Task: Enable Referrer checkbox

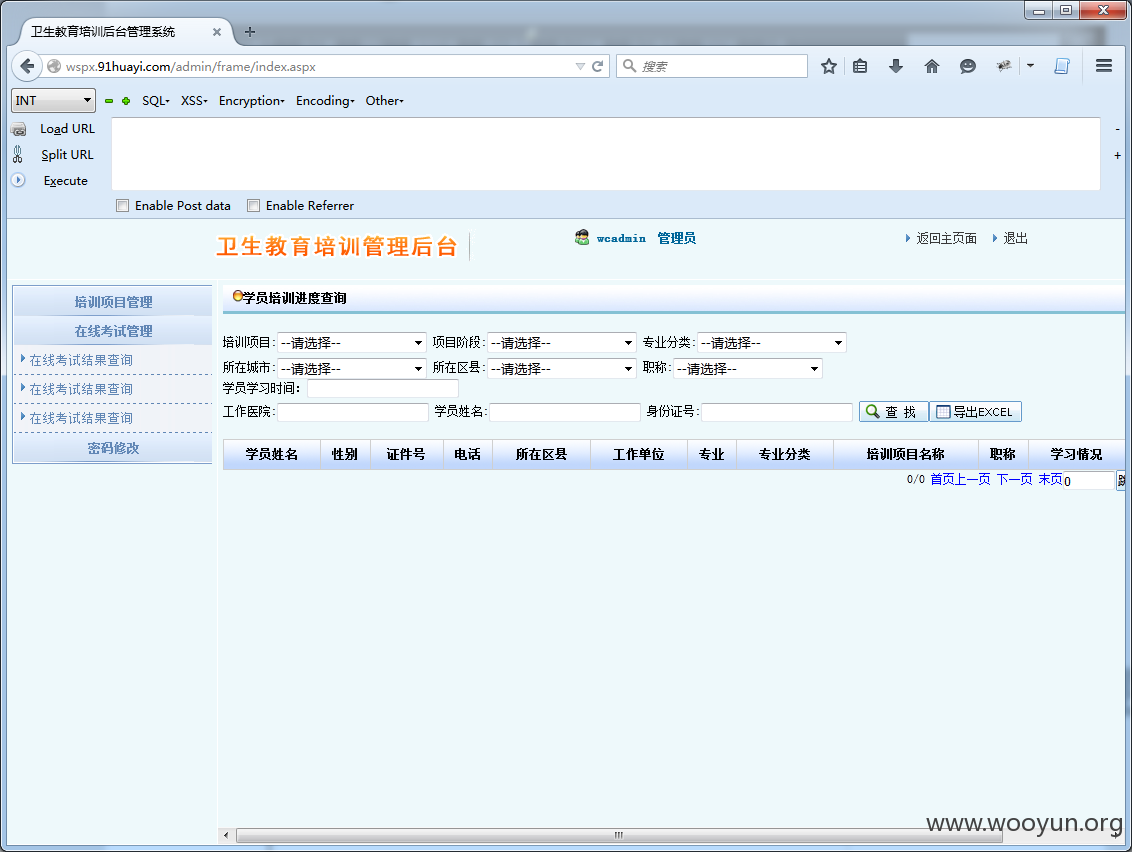Action: coord(253,206)
